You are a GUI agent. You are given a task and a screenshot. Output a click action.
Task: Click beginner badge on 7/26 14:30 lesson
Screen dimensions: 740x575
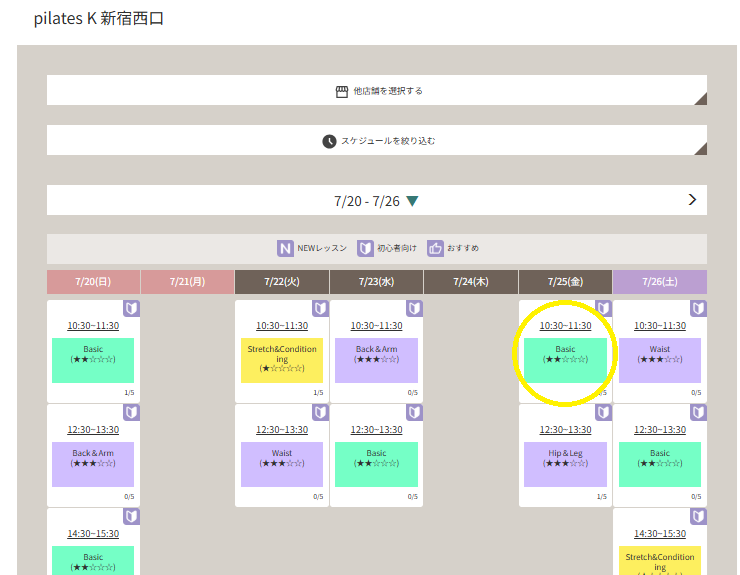[698, 516]
